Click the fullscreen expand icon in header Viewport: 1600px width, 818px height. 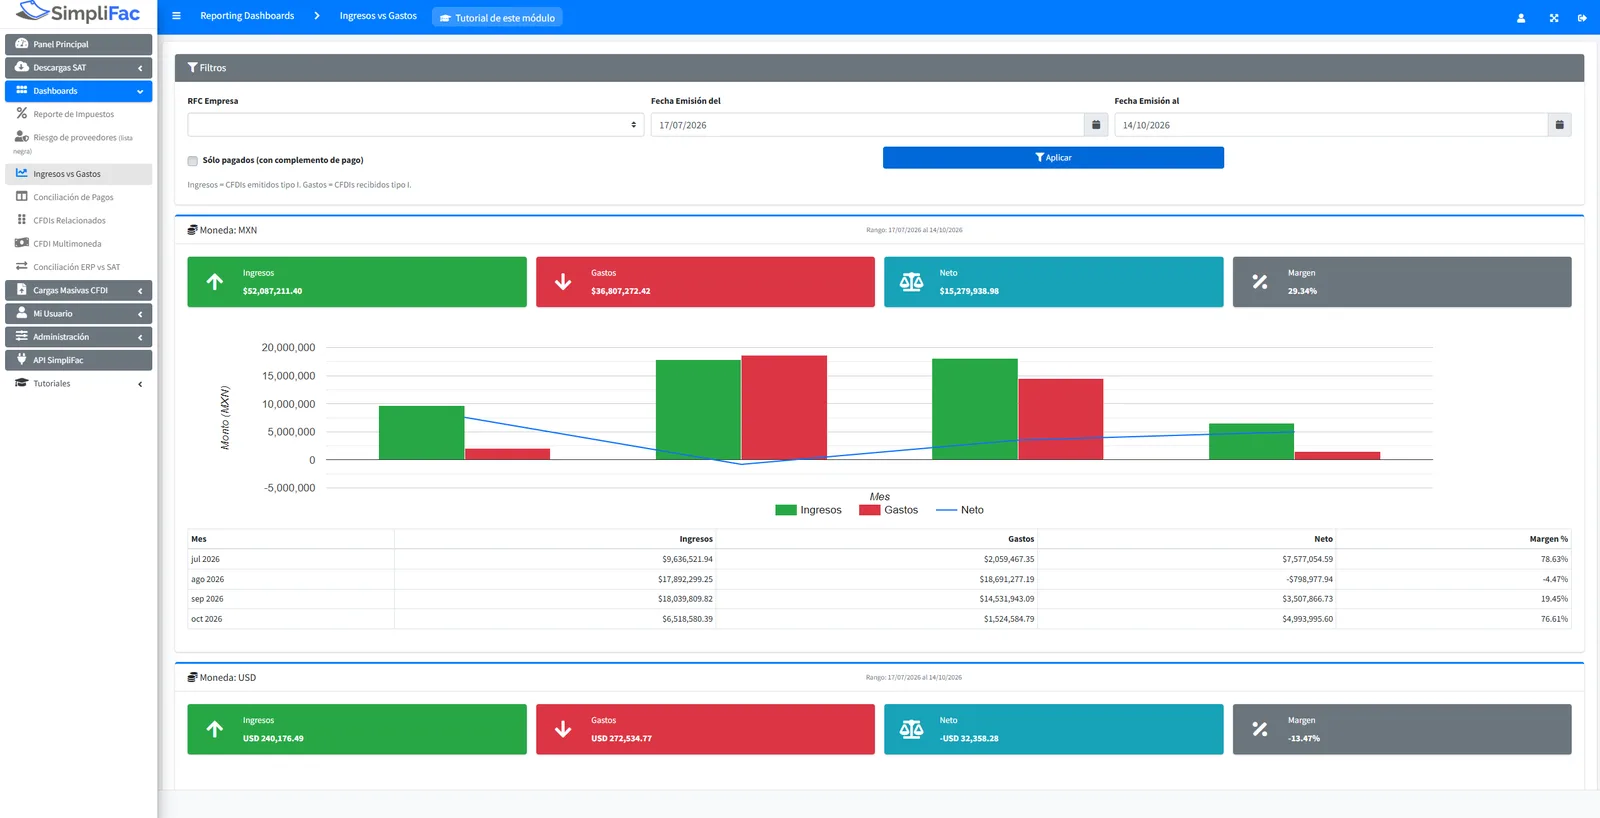1554,18
